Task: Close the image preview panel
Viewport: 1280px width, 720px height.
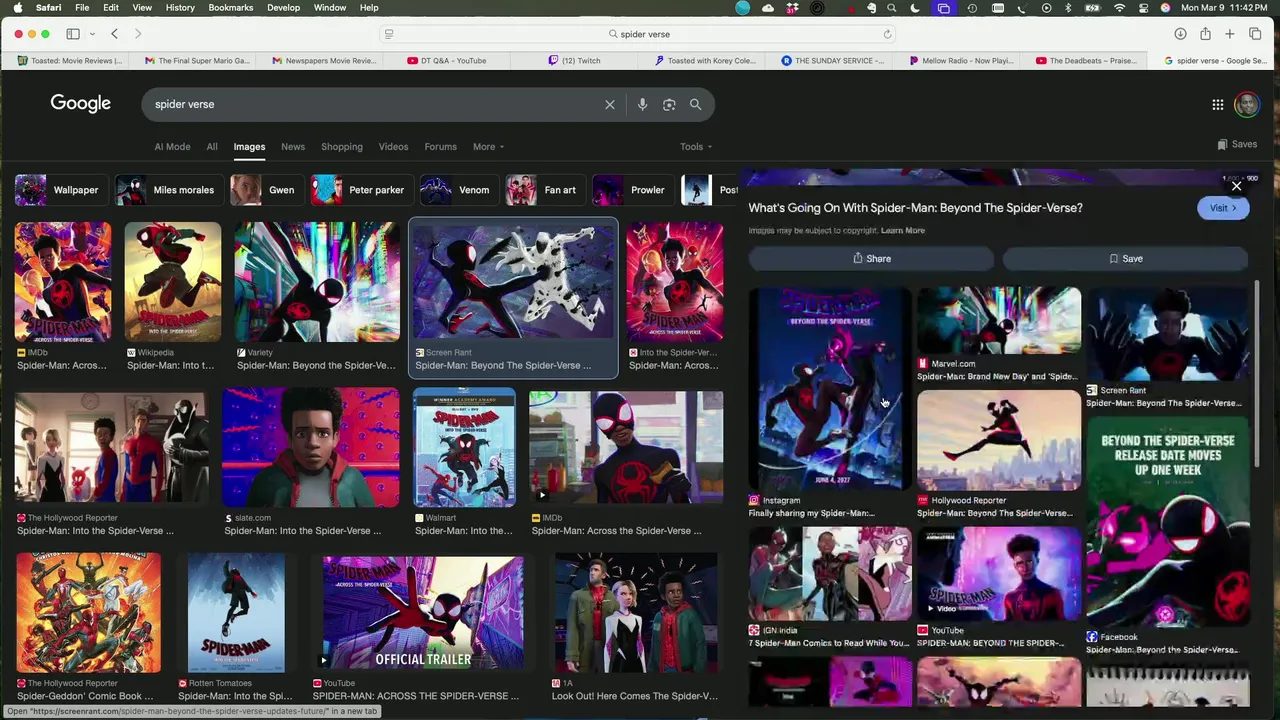Action: click(1236, 186)
